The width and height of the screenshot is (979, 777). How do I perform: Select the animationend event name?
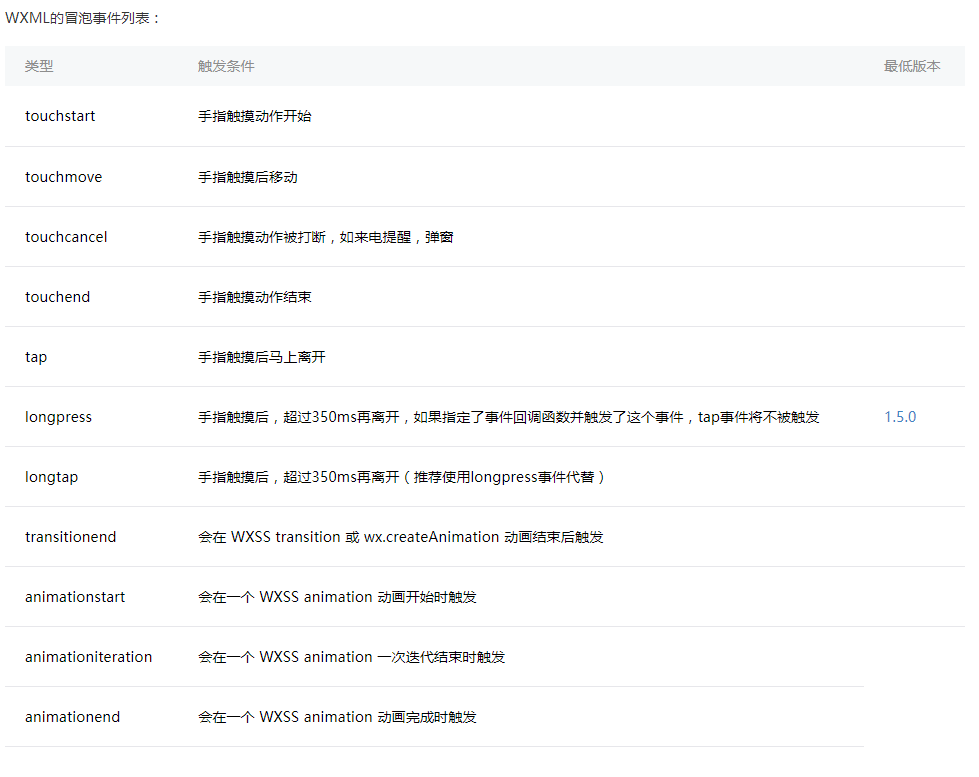[72, 716]
